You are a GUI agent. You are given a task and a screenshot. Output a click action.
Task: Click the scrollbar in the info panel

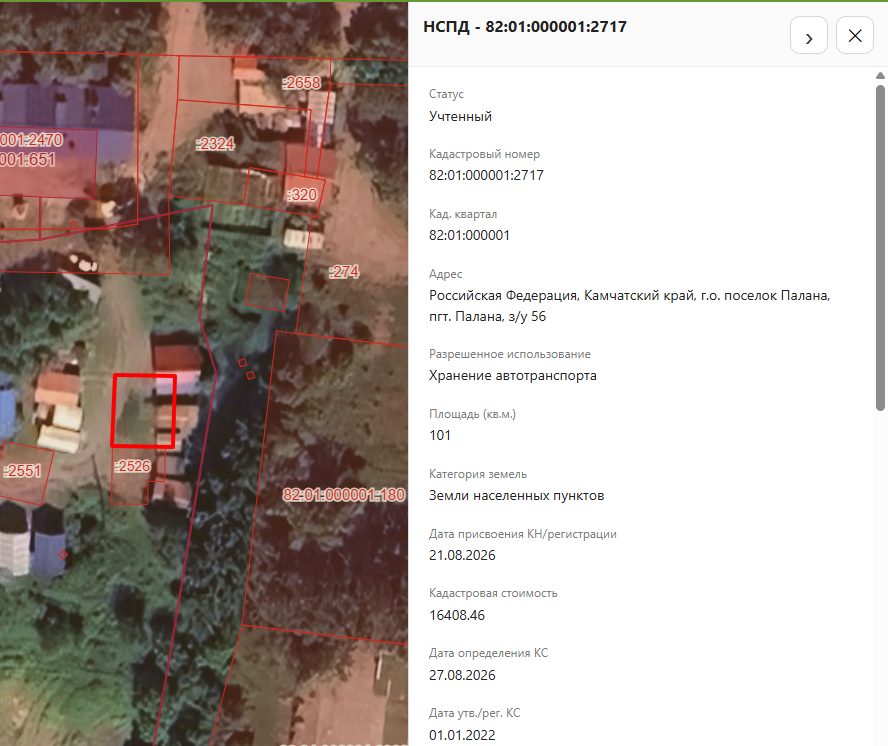point(880,248)
